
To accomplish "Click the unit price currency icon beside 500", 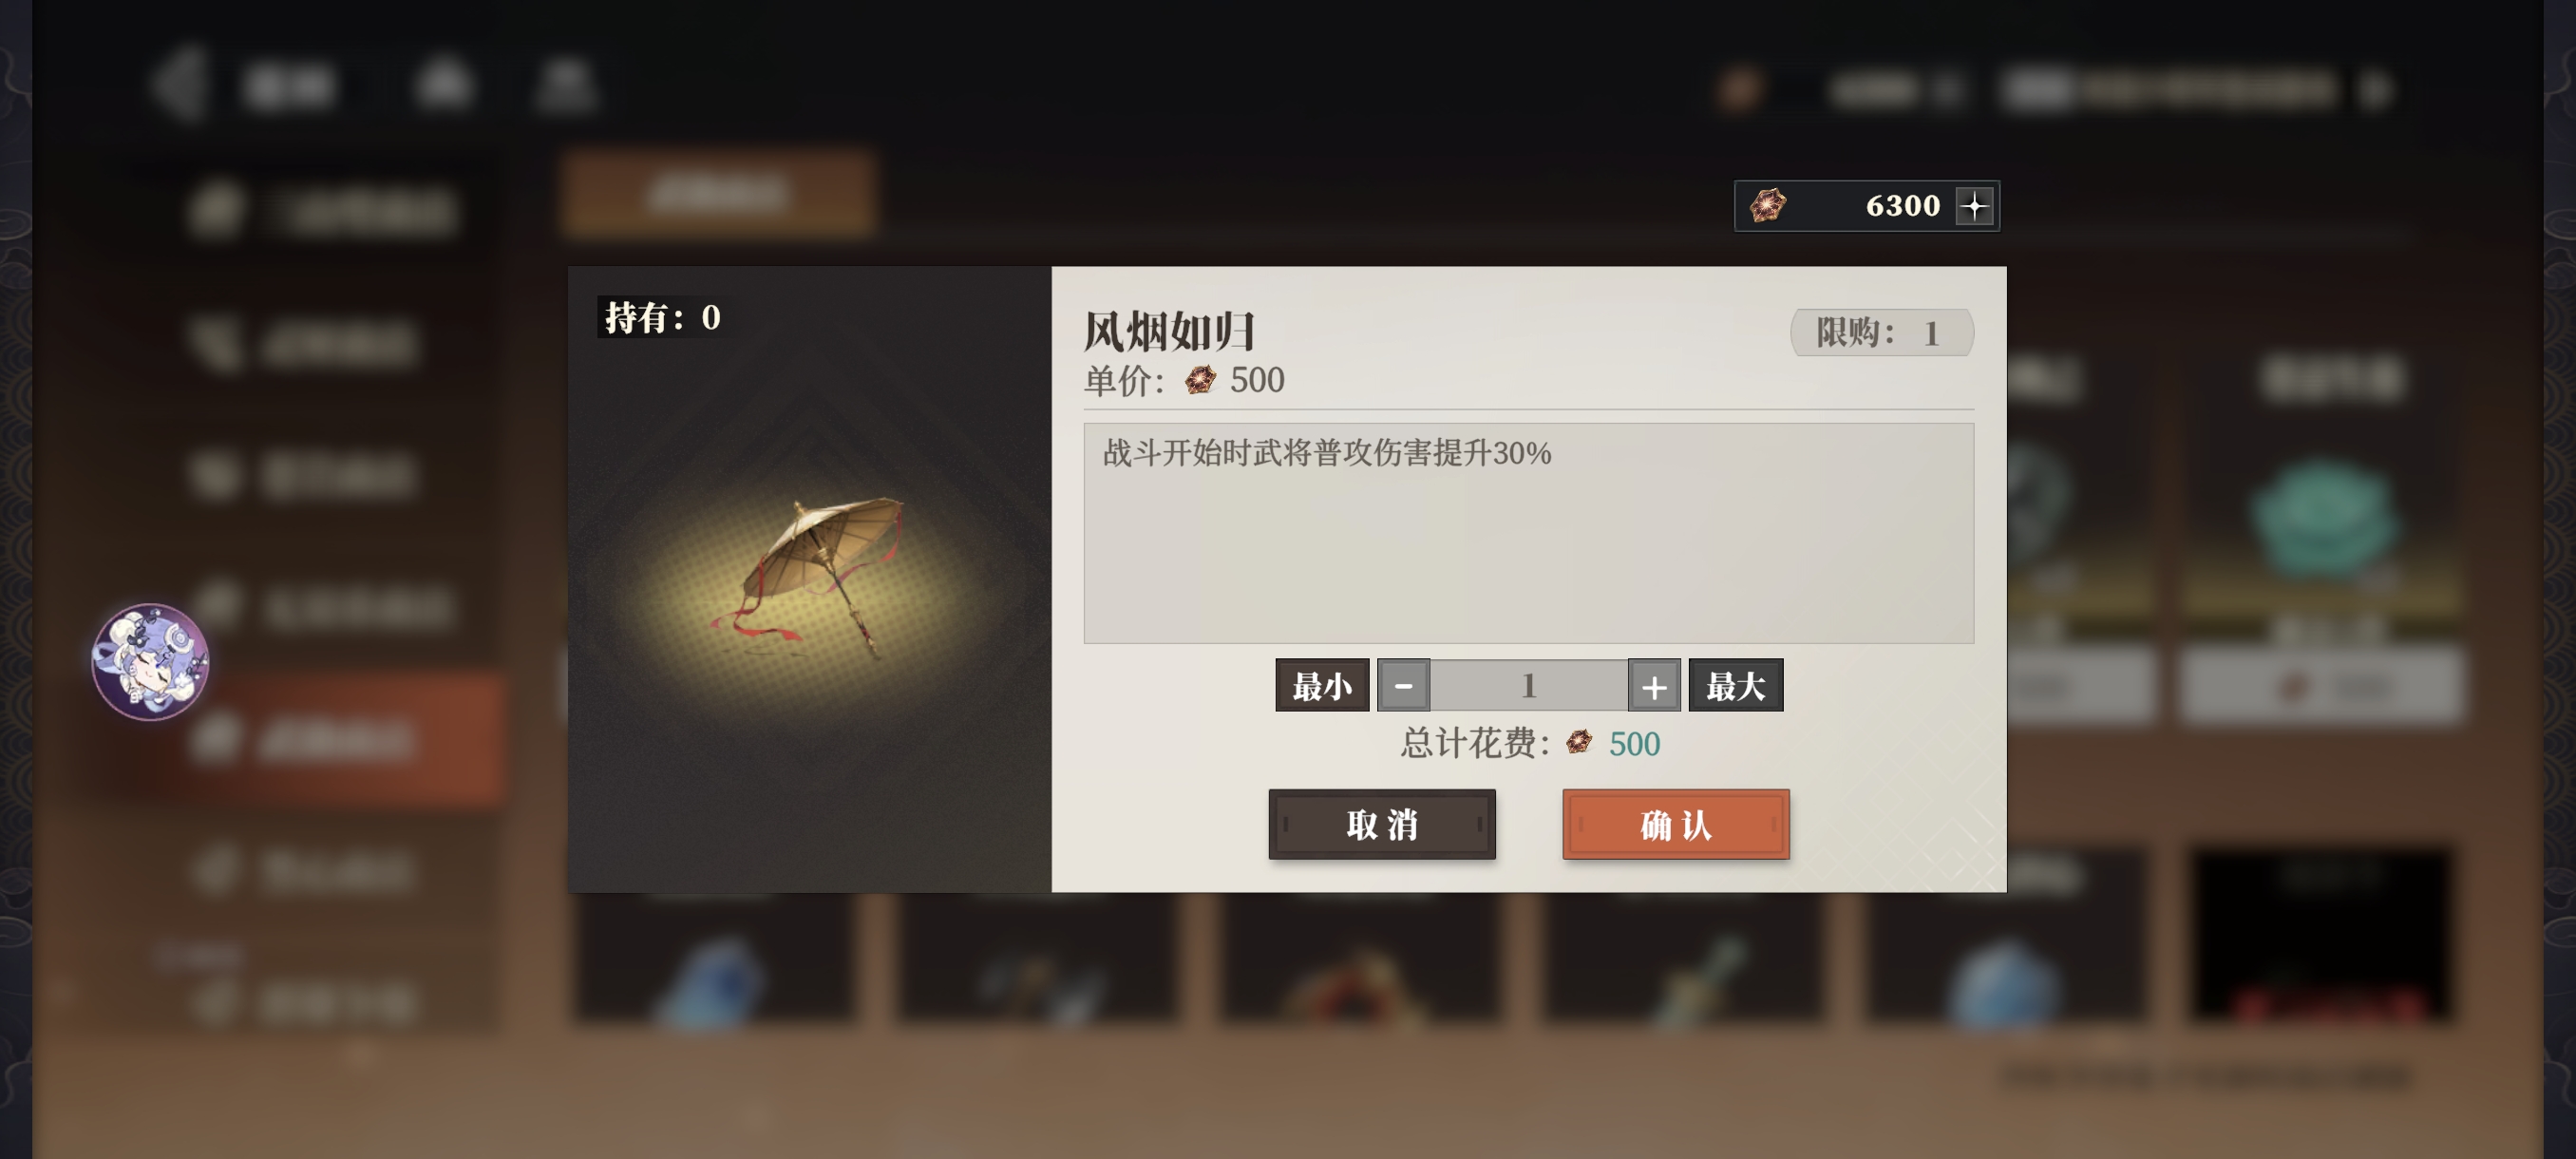I will 1200,380.
